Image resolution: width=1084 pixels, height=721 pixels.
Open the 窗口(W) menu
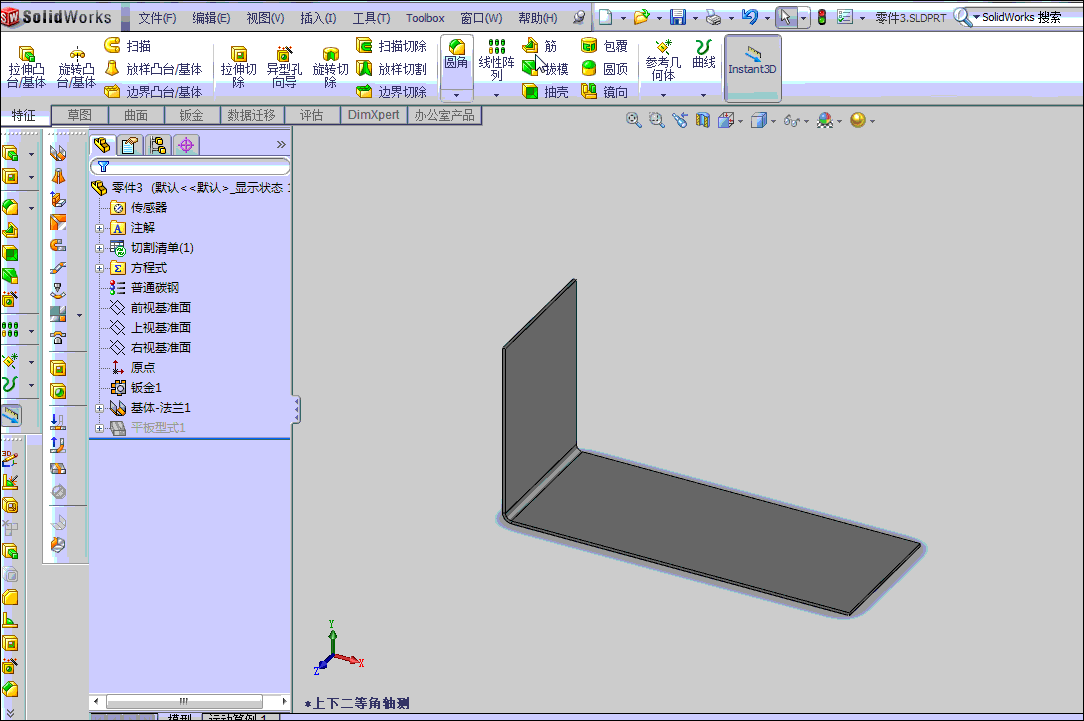pyautogui.click(x=481, y=18)
